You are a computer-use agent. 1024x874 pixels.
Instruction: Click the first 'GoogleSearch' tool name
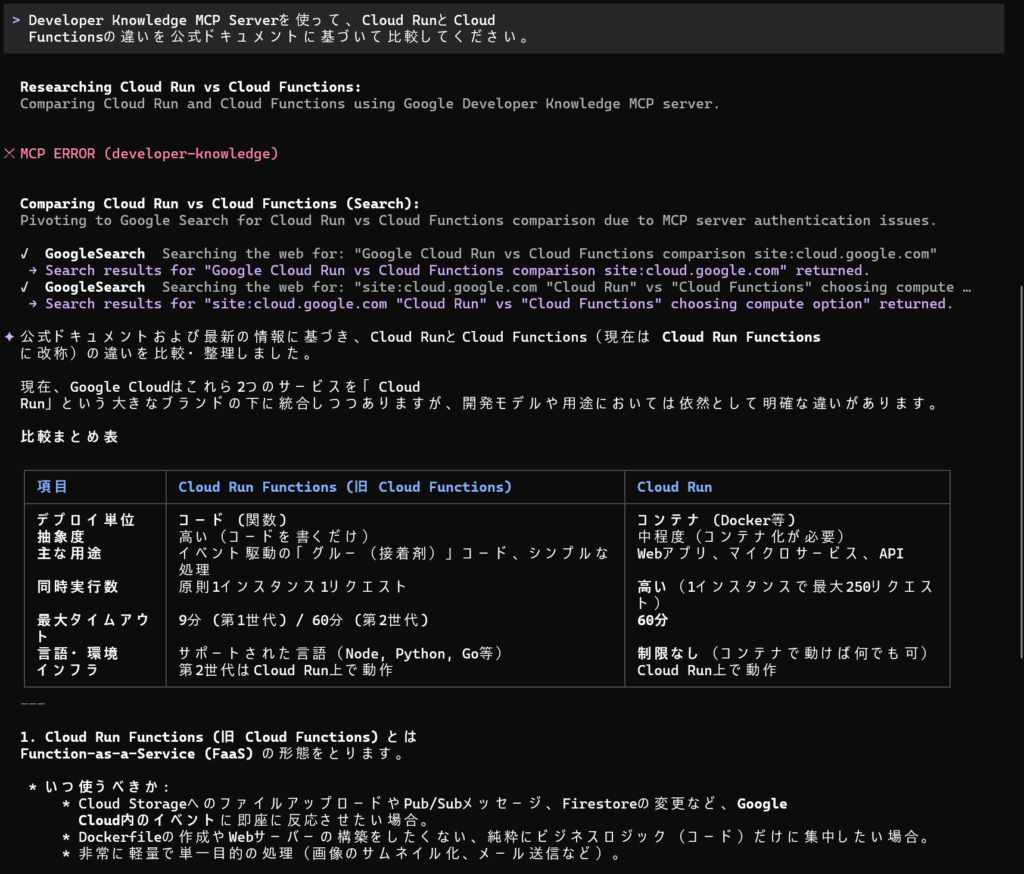coord(95,253)
